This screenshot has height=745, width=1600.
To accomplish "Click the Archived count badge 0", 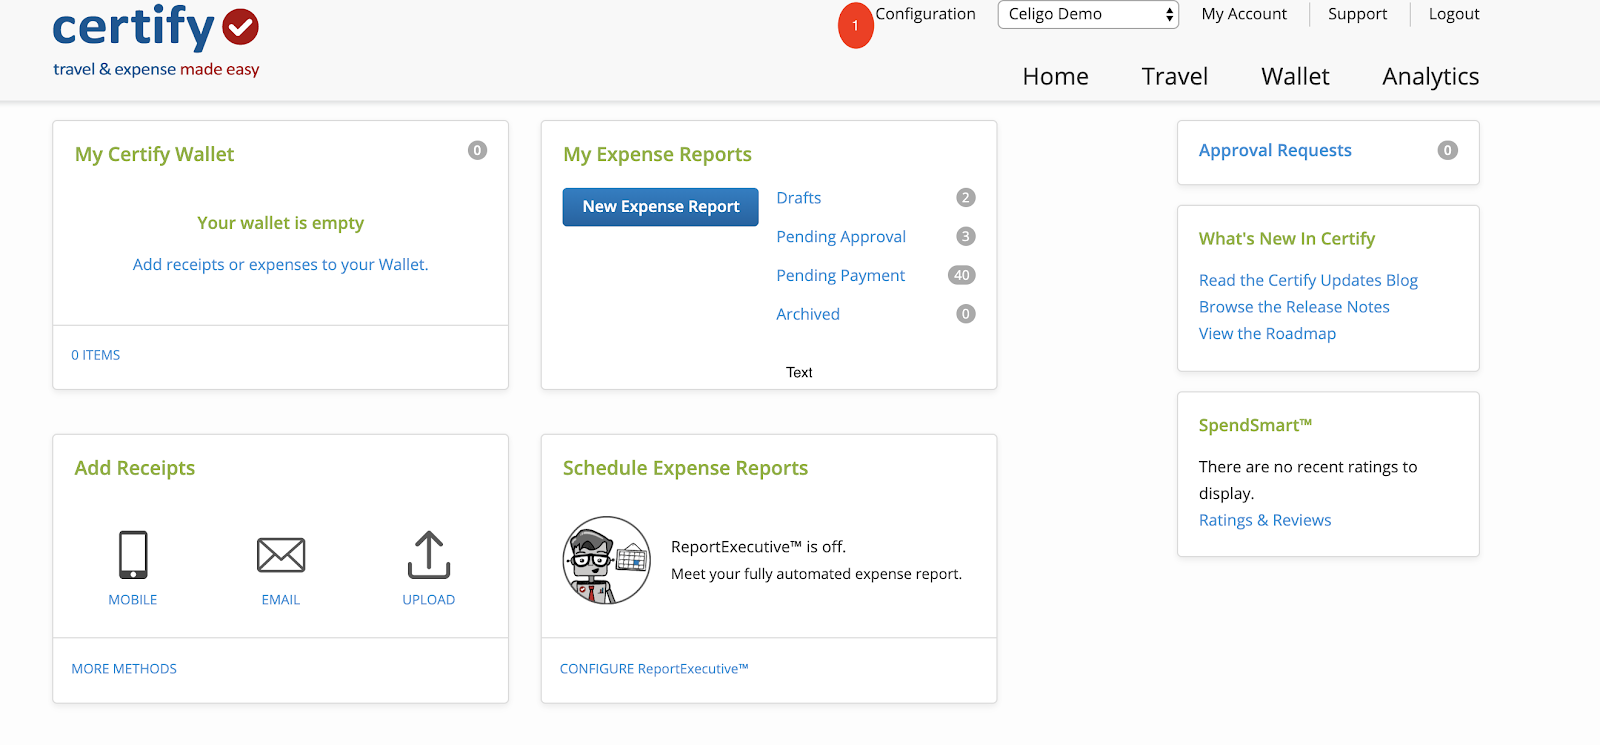I will point(965,314).
